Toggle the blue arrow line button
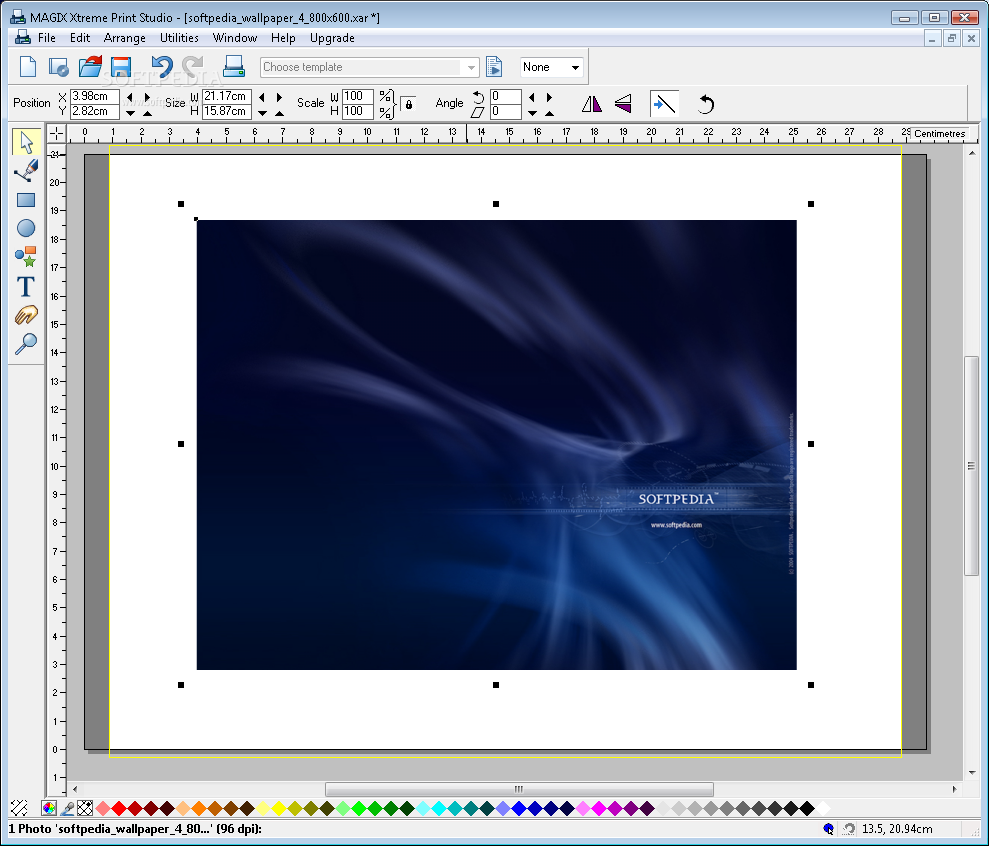989x846 pixels. click(664, 103)
